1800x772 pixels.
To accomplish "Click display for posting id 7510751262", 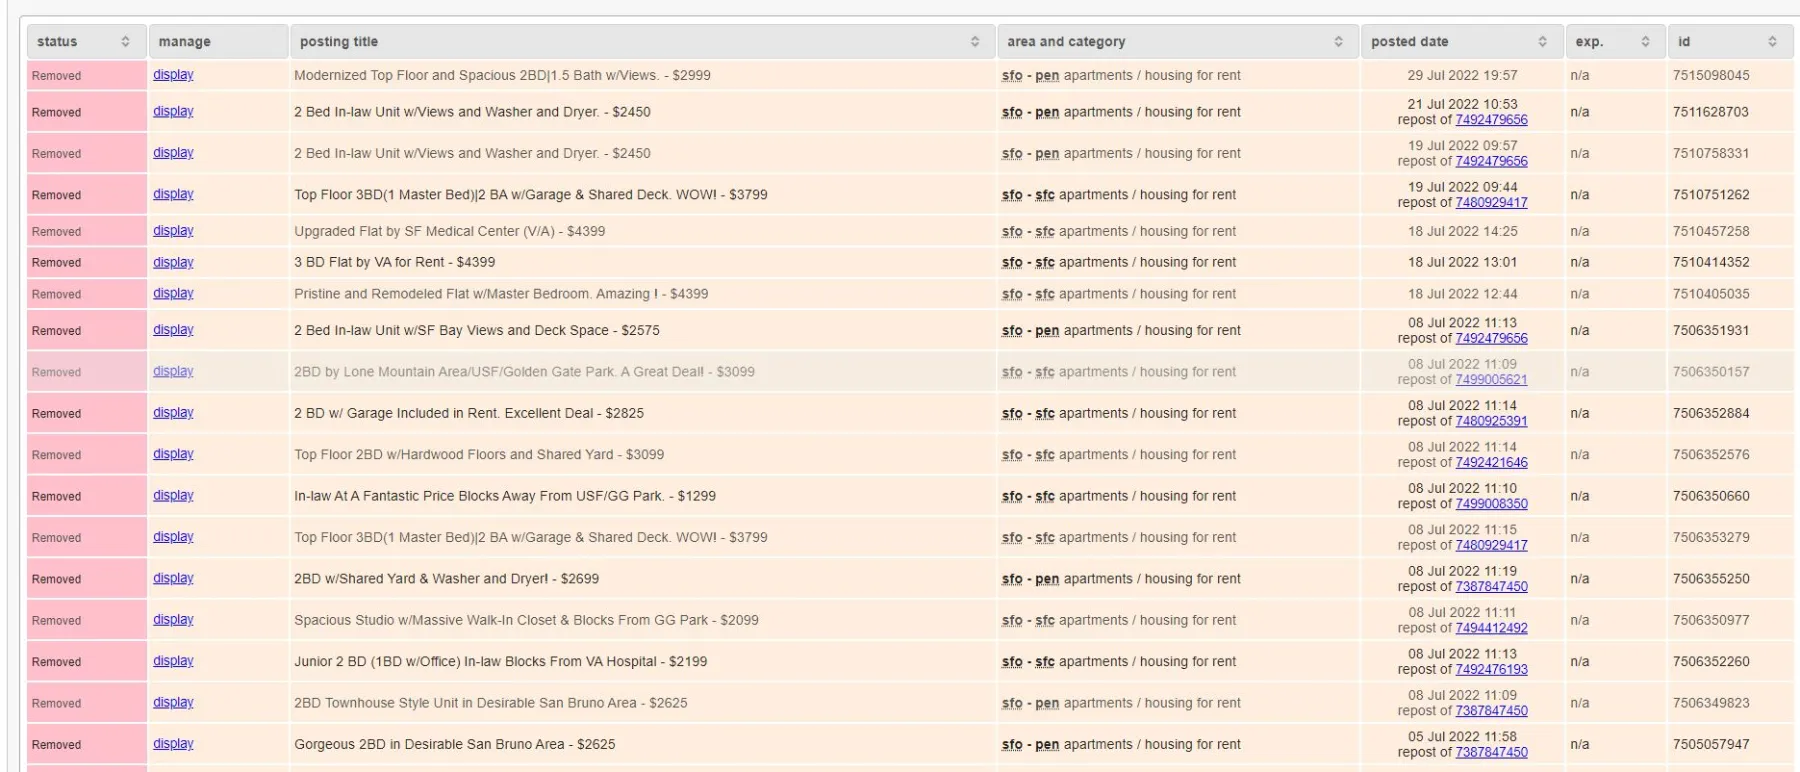I will pos(173,194).
